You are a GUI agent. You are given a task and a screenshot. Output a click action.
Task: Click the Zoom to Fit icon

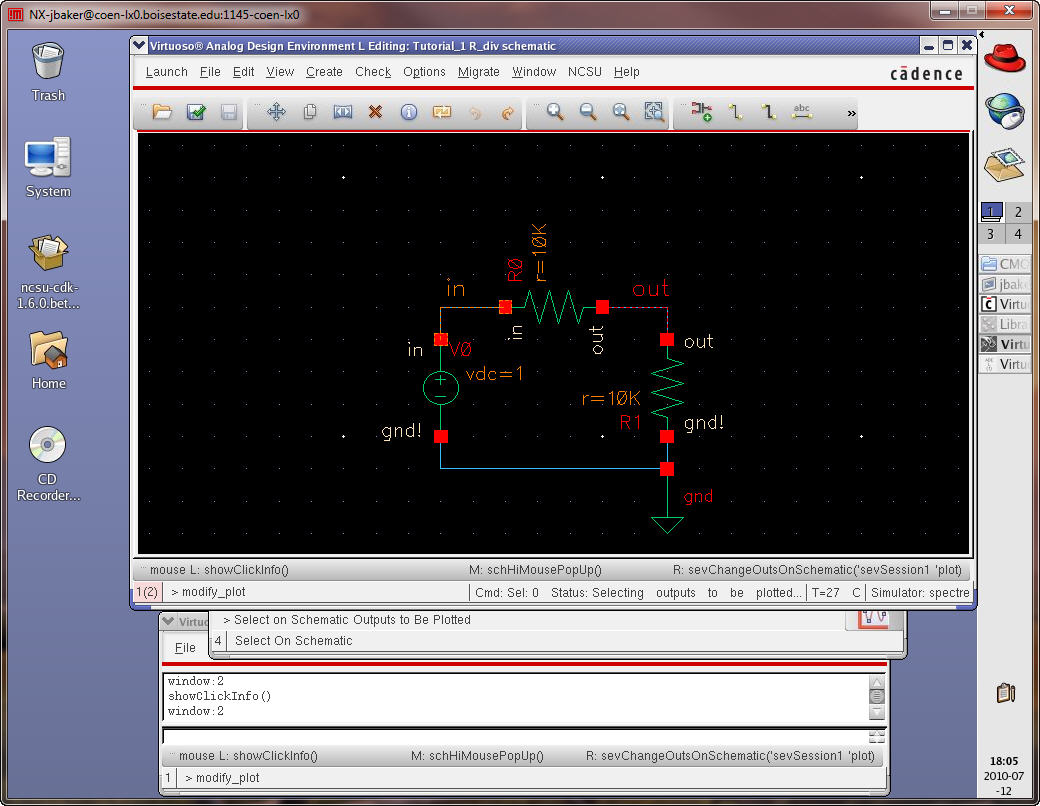coord(621,113)
